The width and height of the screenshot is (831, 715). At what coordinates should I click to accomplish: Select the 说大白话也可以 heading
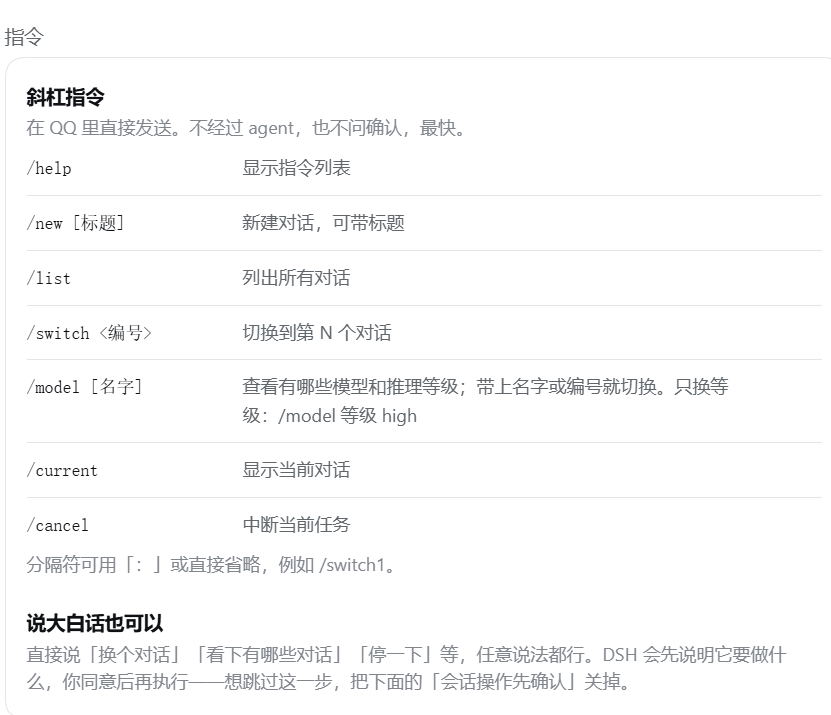[x=95, y=623]
